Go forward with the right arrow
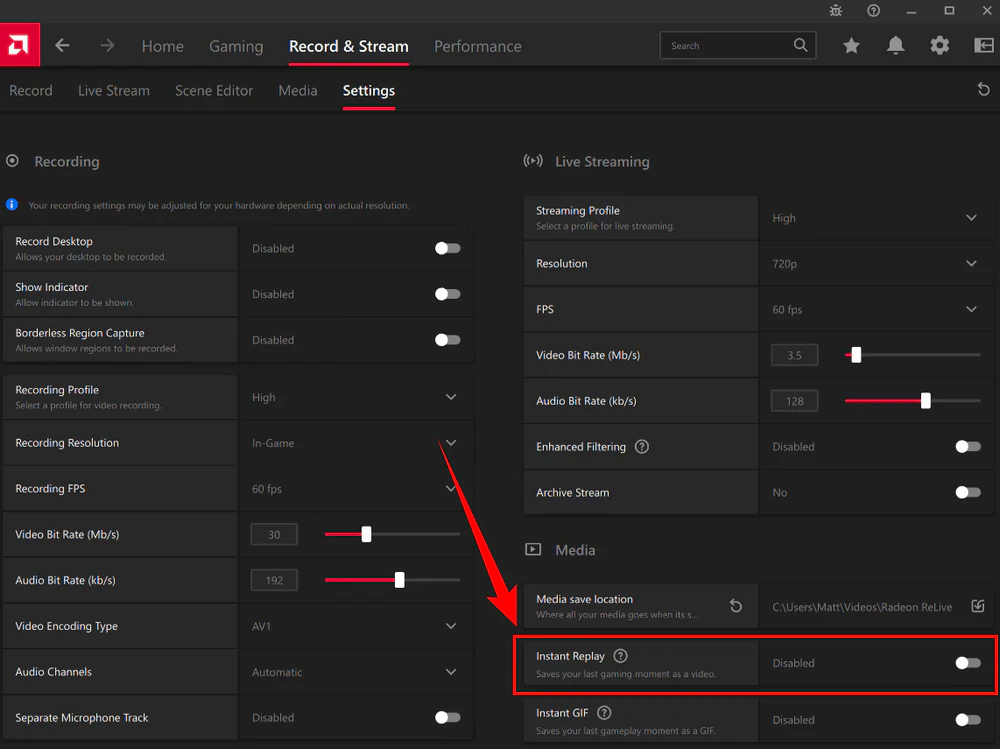This screenshot has width=1000, height=749. (x=107, y=45)
